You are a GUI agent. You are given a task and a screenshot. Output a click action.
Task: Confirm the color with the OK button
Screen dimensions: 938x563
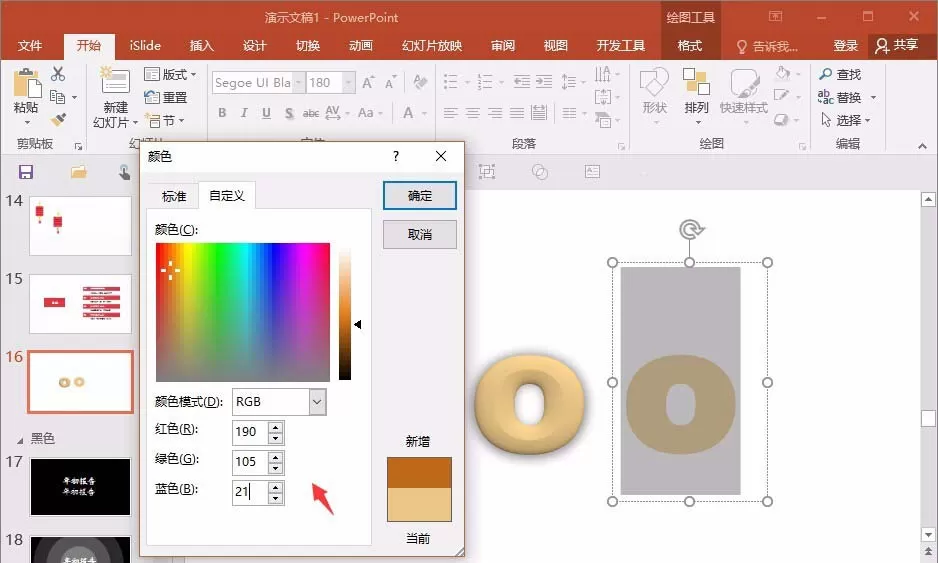419,196
